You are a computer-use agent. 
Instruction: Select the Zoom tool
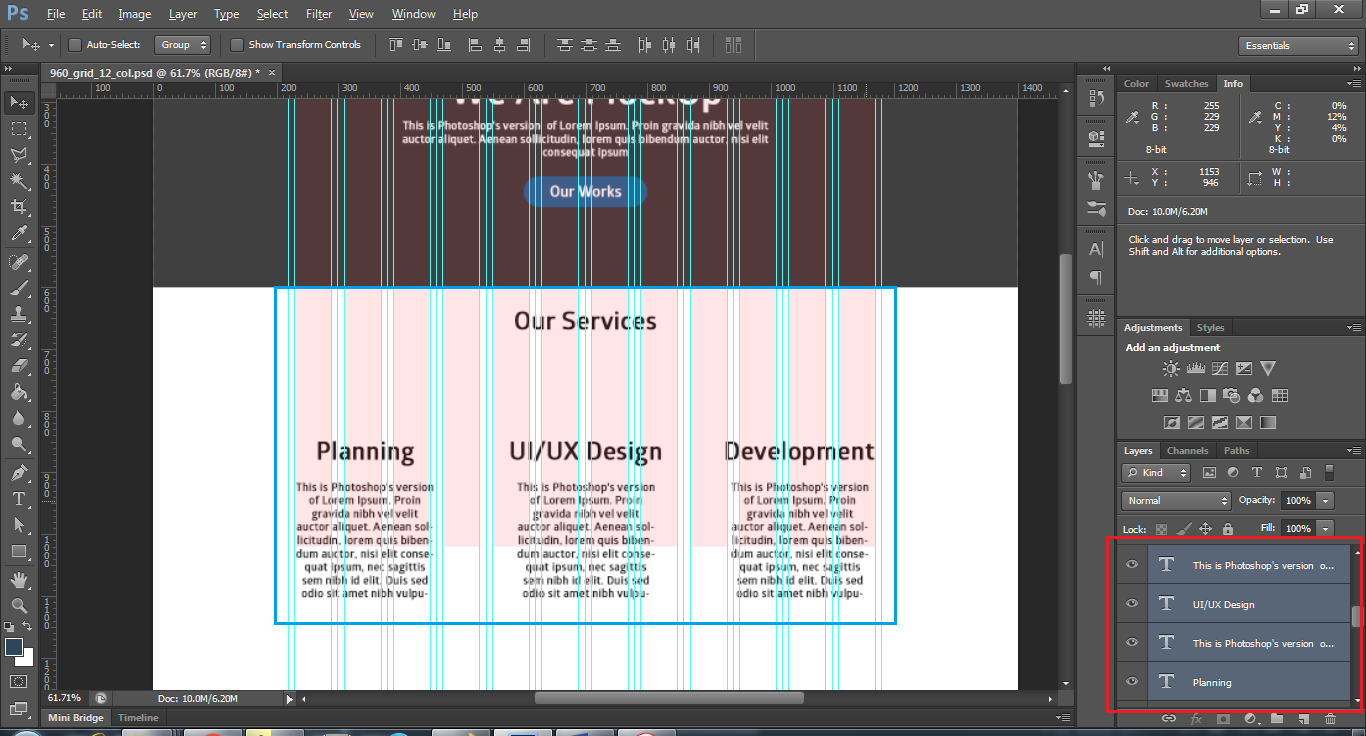tap(20, 605)
